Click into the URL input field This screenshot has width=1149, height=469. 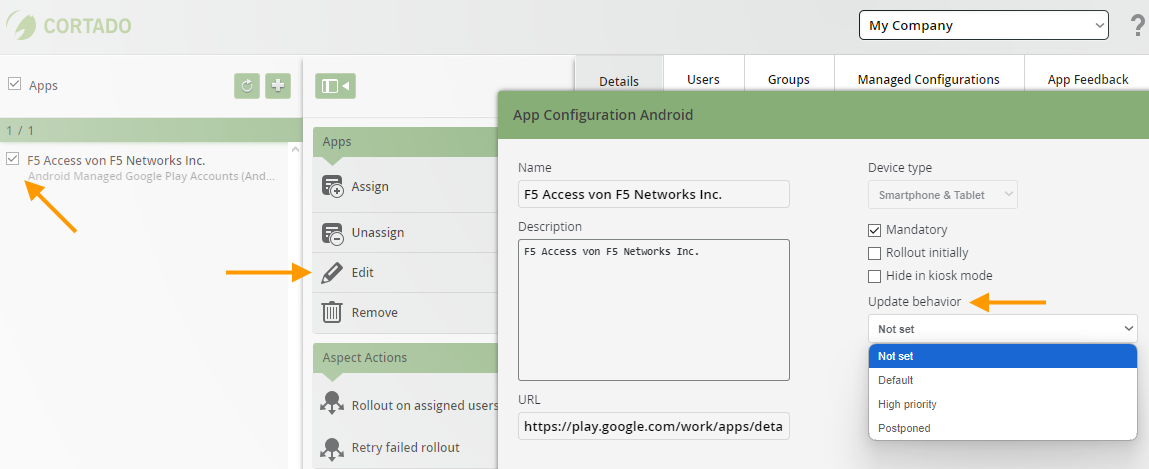click(x=654, y=426)
